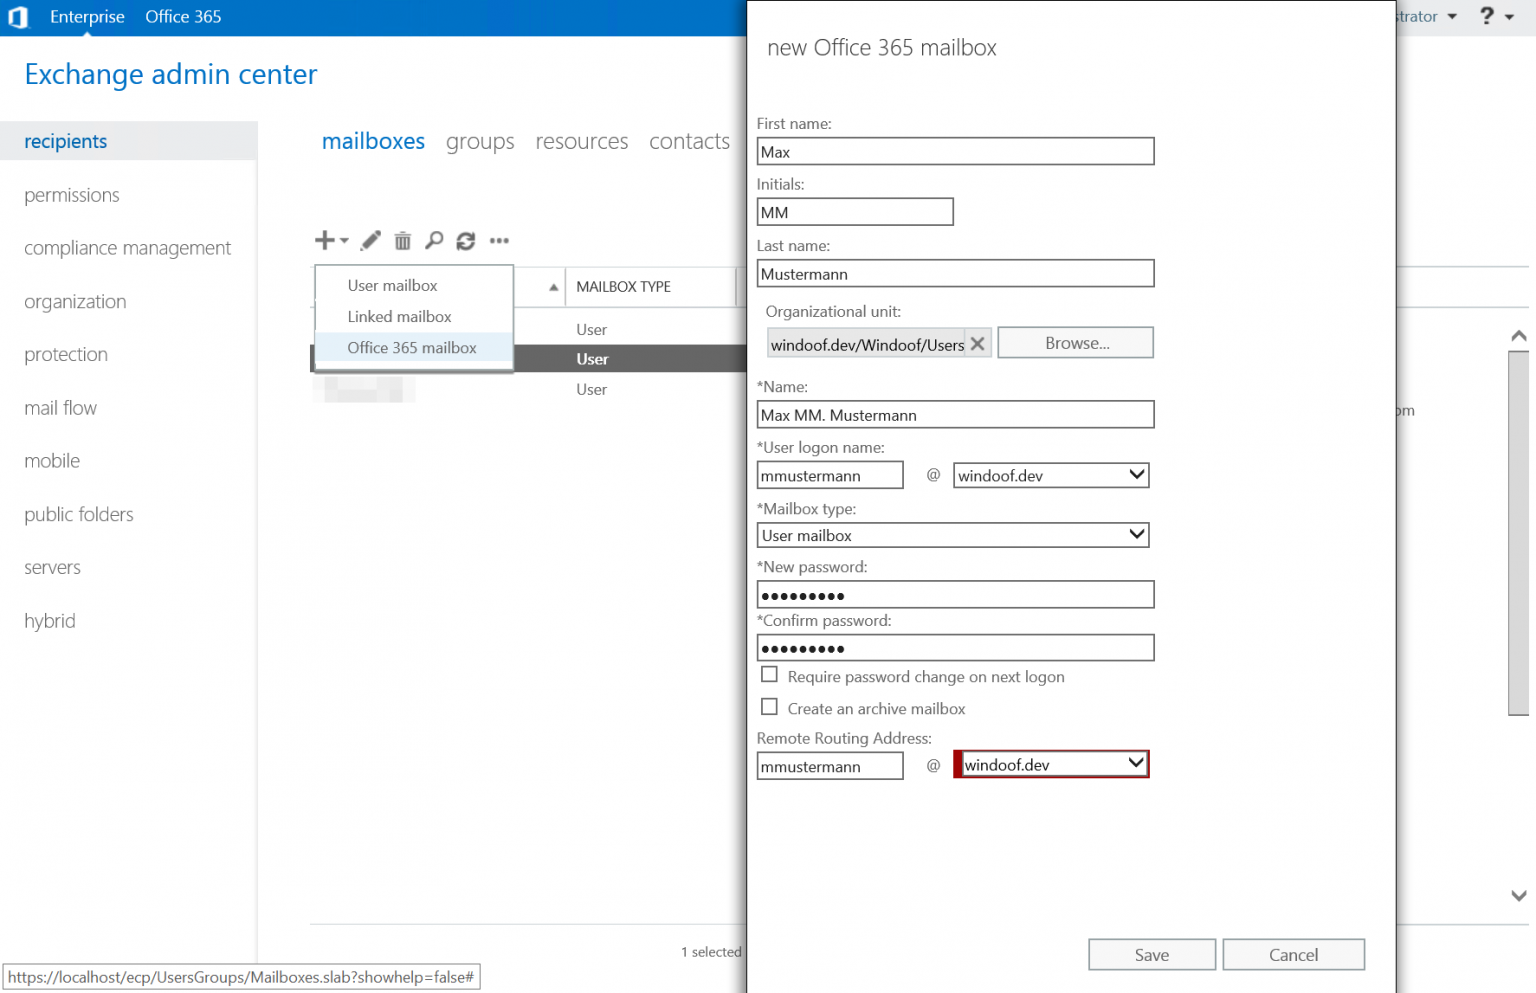Click the Office logo in the top bar
The height and width of the screenshot is (993, 1536).
click(x=18, y=16)
